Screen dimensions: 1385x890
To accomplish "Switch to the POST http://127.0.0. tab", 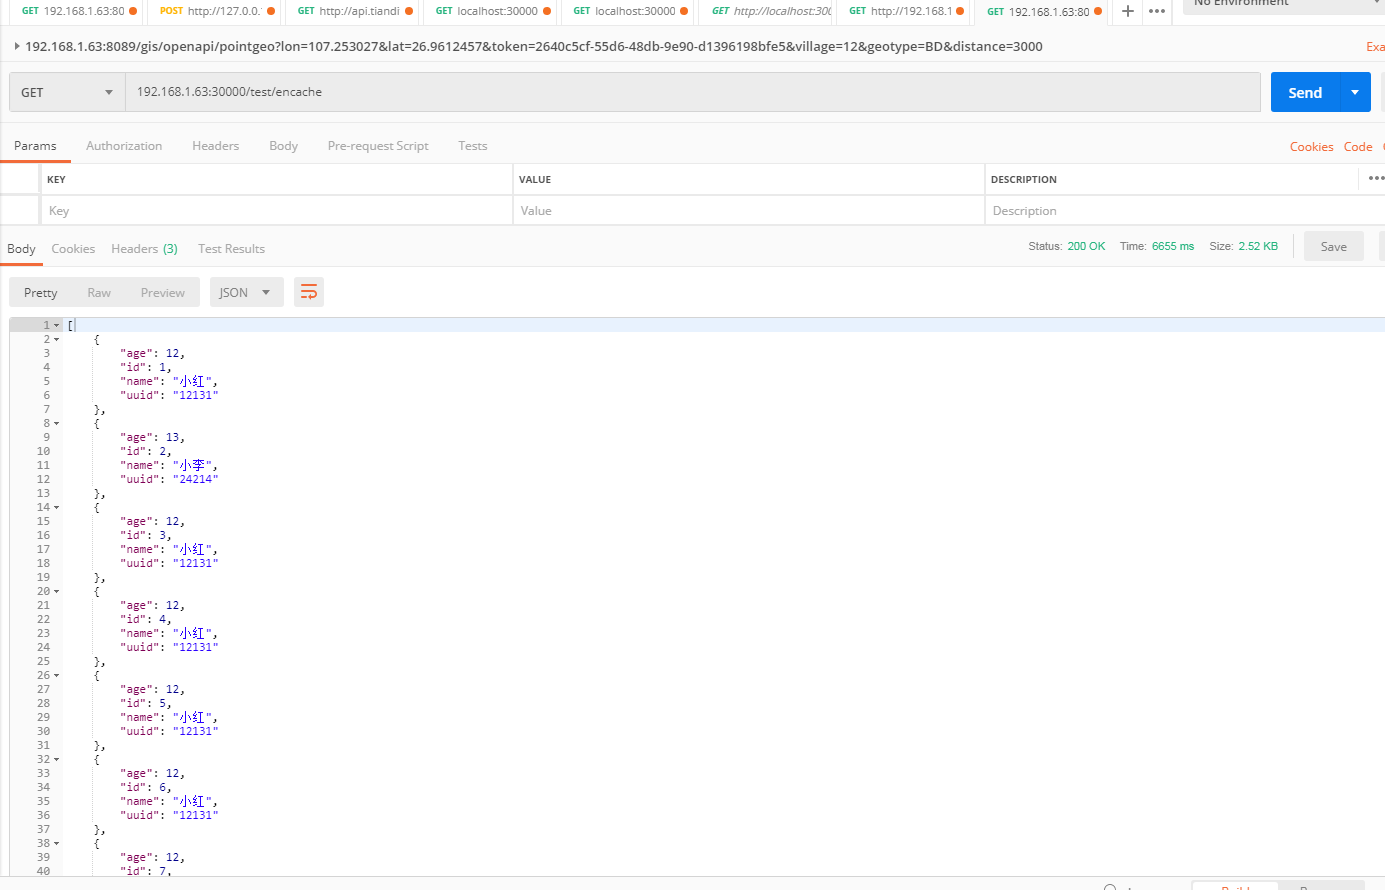I will pyautogui.click(x=216, y=11).
